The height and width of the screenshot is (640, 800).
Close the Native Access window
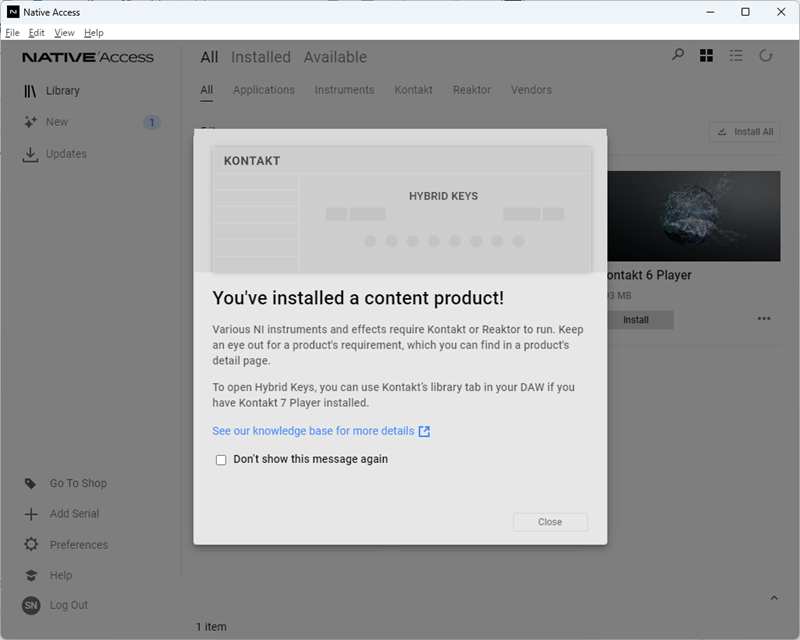[781, 12]
